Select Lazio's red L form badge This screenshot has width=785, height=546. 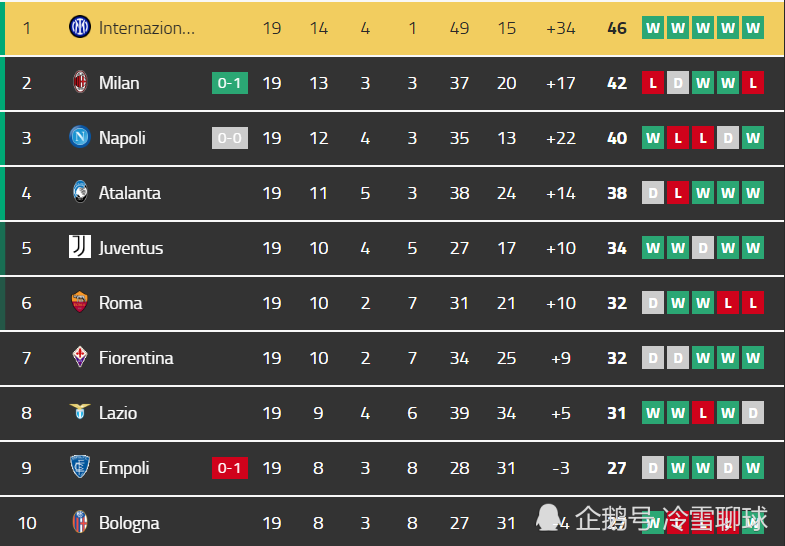703,413
